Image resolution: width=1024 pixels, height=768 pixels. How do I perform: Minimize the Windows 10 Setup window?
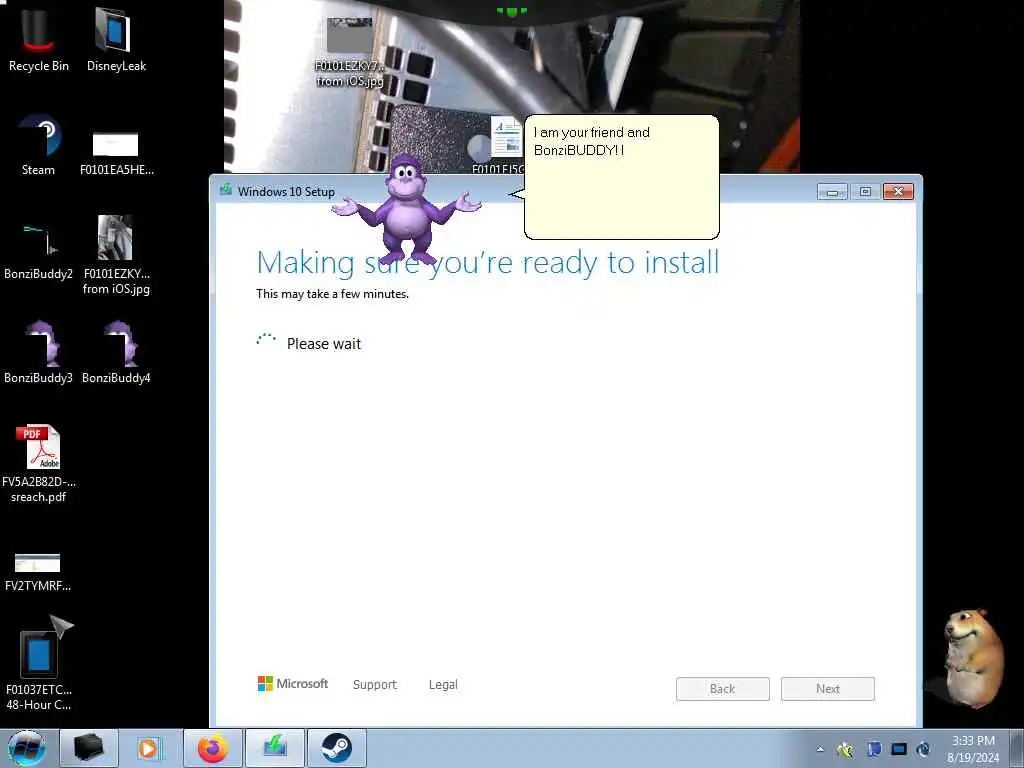[832, 191]
